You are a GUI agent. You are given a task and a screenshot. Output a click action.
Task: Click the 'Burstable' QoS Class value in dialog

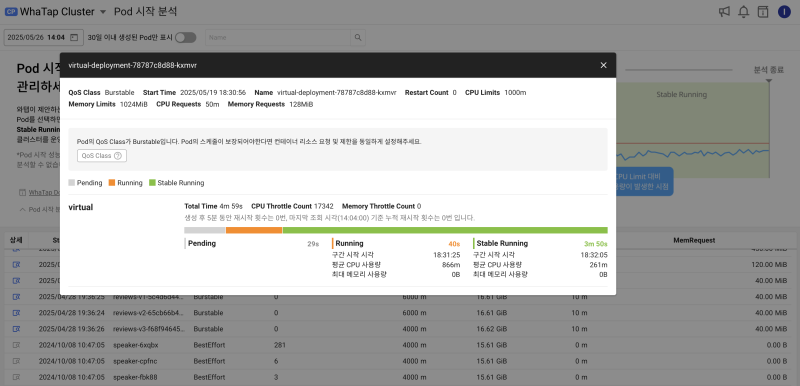119,93
